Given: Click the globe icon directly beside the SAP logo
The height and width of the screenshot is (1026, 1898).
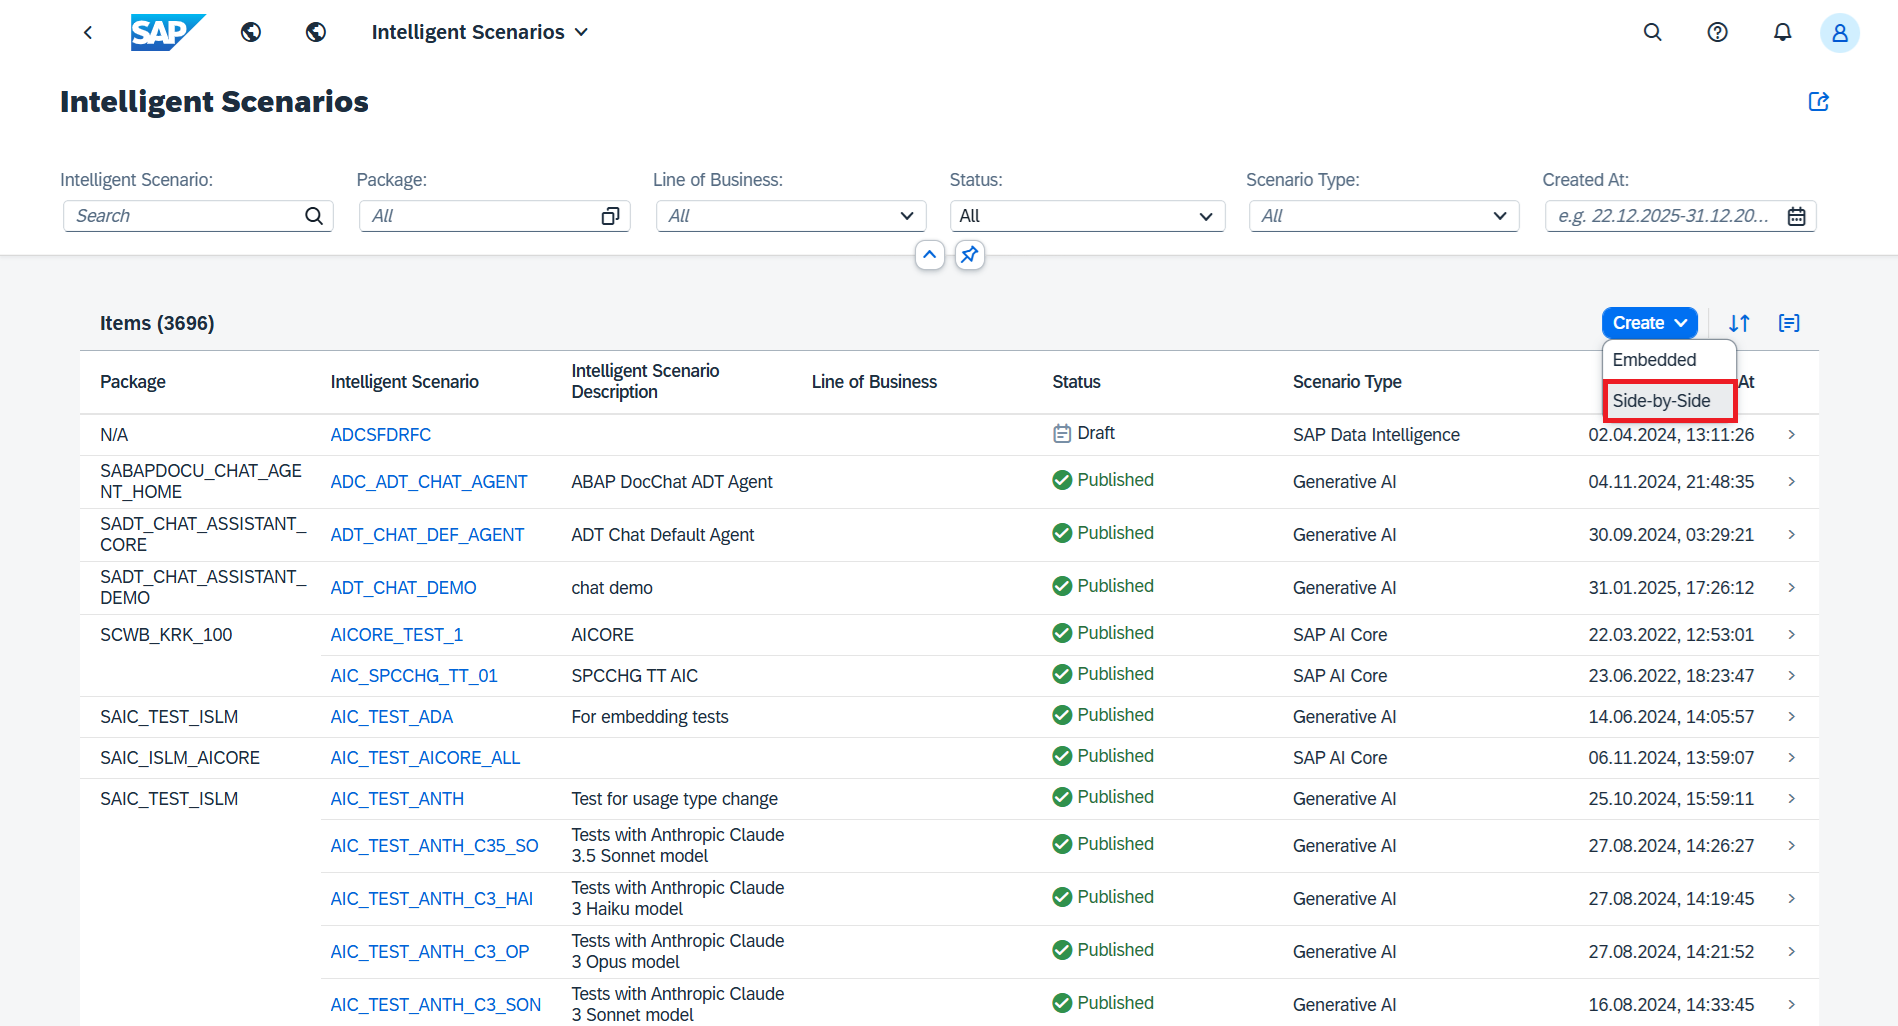Looking at the screenshot, I should [251, 32].
